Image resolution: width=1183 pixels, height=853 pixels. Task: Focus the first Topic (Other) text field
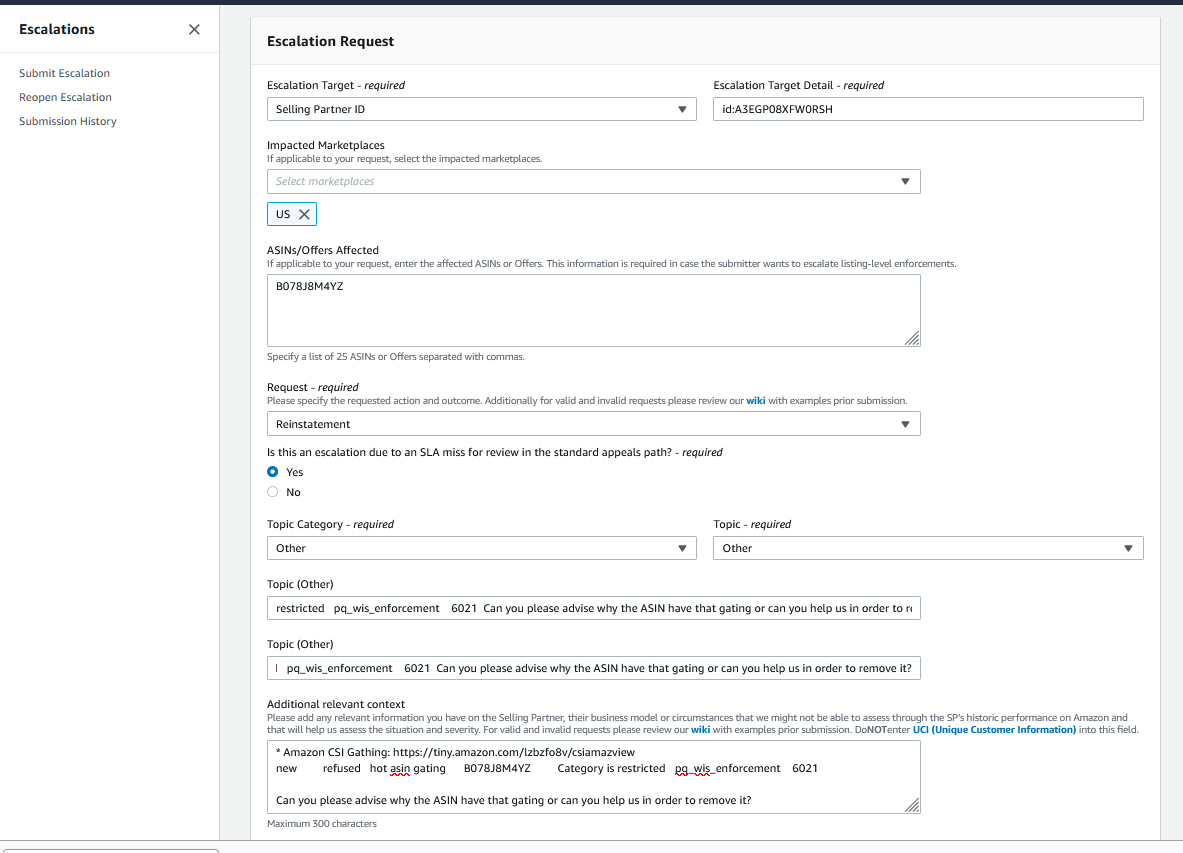pyautogui.click(x=593, y=608)
